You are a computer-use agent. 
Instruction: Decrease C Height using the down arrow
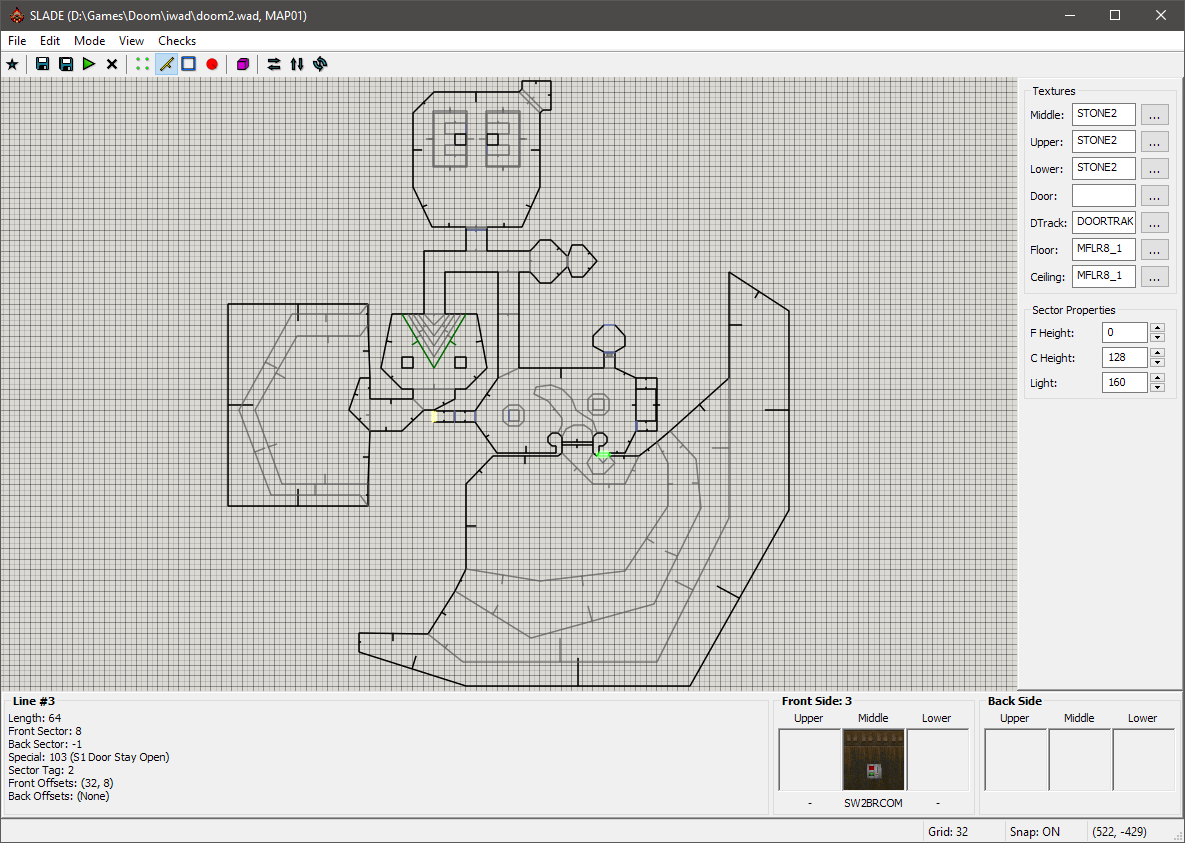tap(1157, 363)
